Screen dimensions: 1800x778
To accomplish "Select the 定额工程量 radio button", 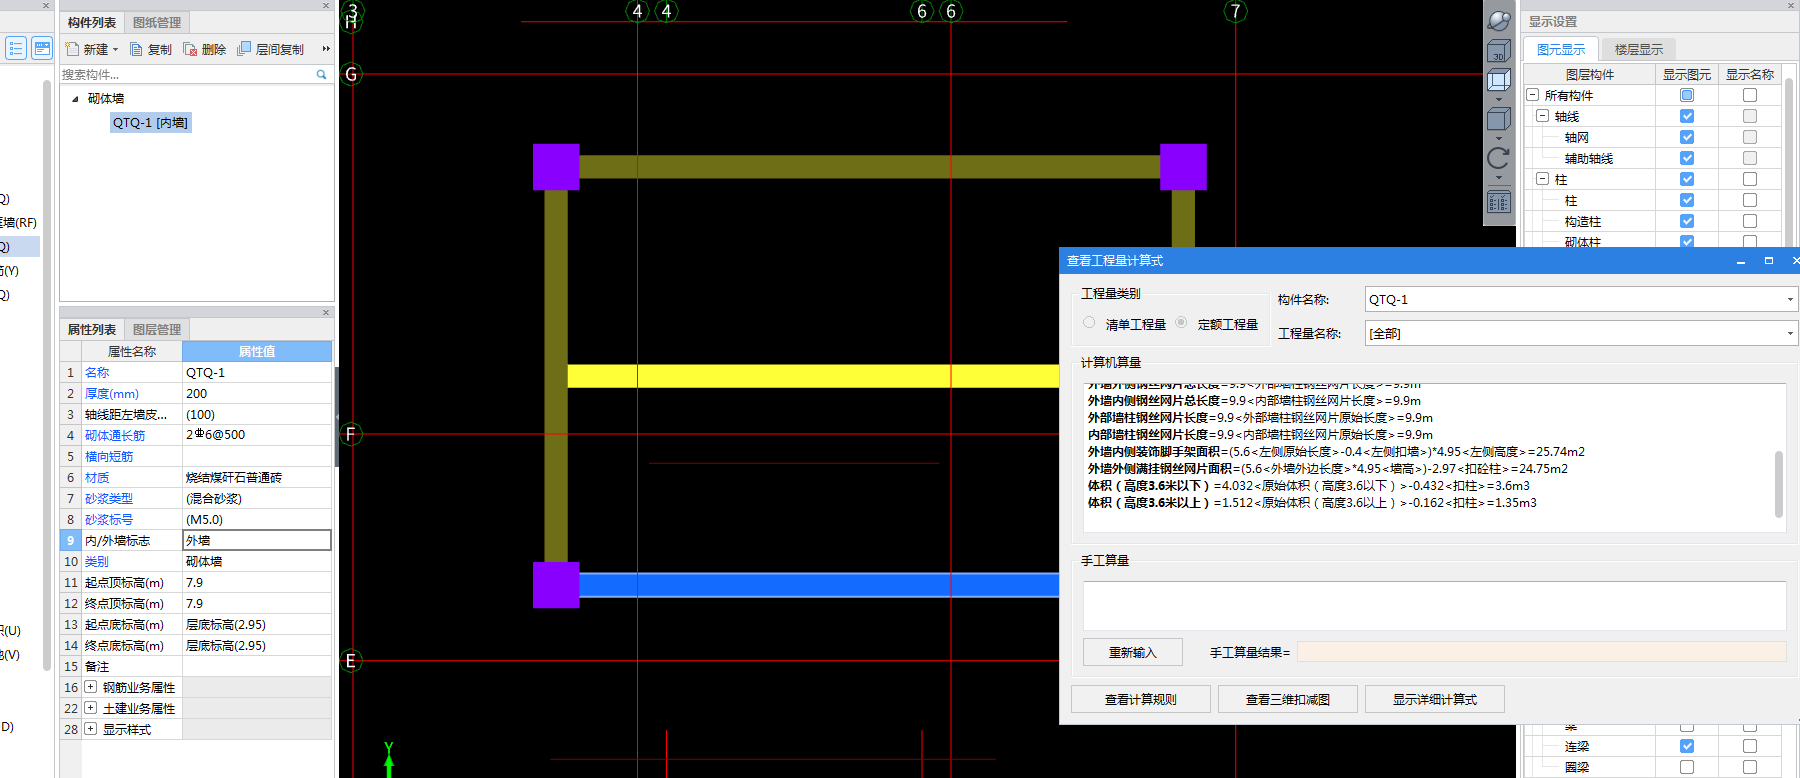I will tap(1181, 323).
